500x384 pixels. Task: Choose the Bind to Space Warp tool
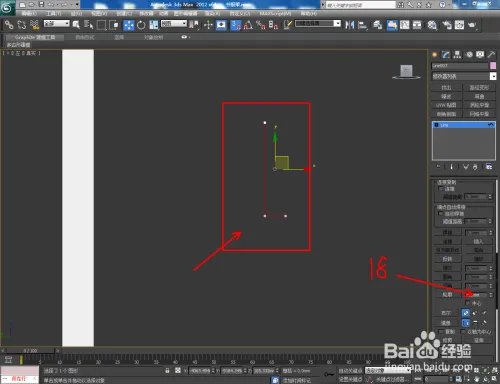point(34,25)
